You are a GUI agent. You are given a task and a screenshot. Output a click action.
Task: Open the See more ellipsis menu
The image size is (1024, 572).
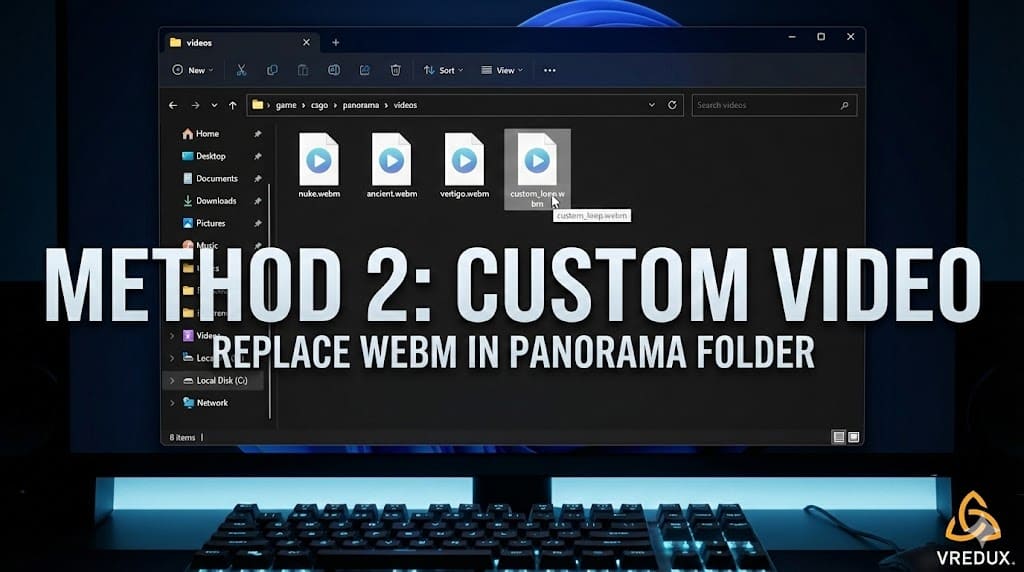click(x=550, y=70)
